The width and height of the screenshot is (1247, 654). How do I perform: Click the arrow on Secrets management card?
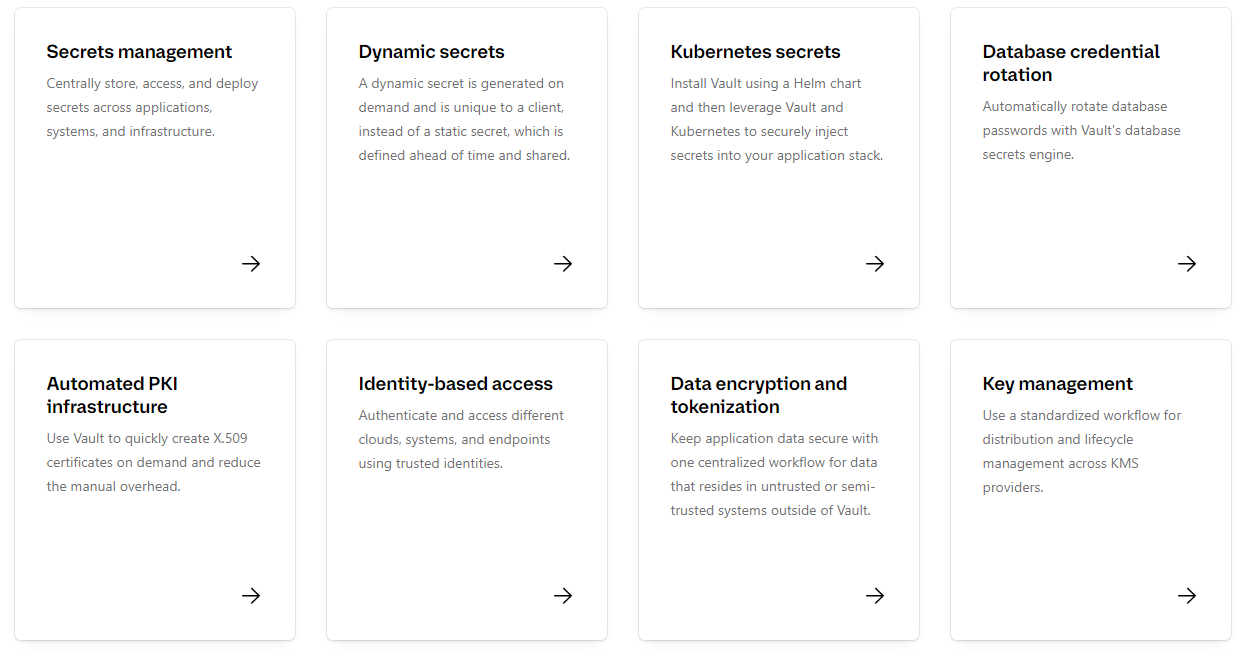point(251,264)
